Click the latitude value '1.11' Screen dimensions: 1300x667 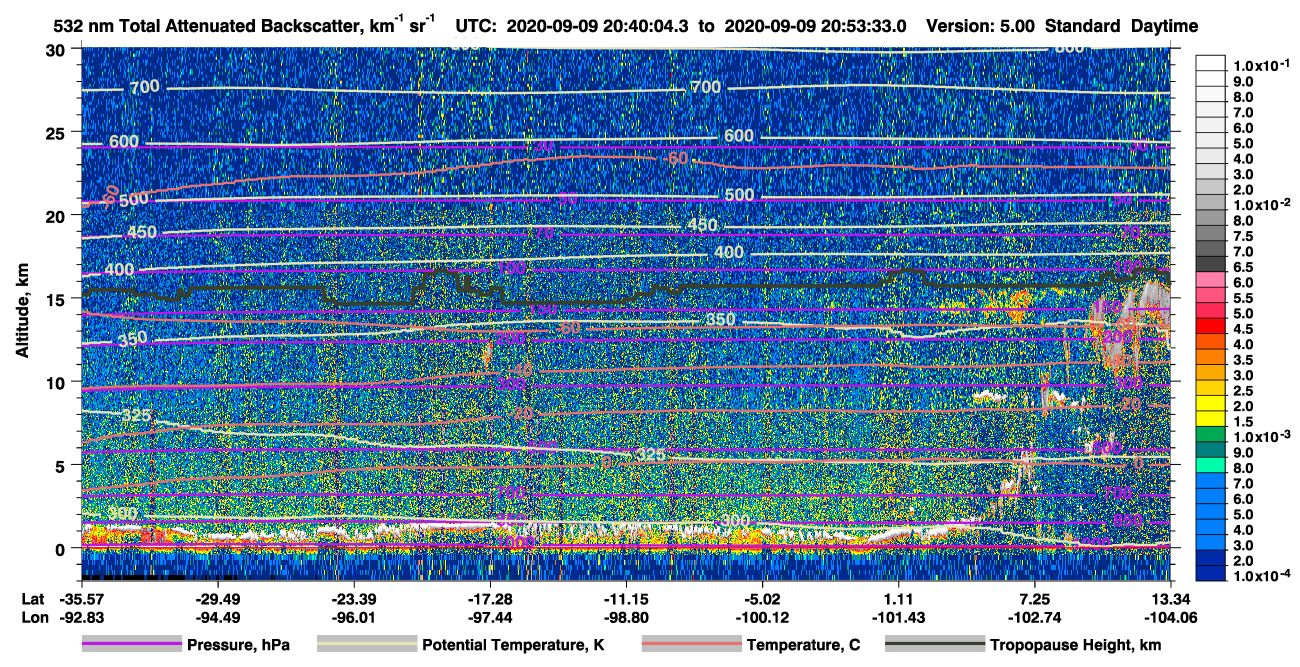pos(899,600)
